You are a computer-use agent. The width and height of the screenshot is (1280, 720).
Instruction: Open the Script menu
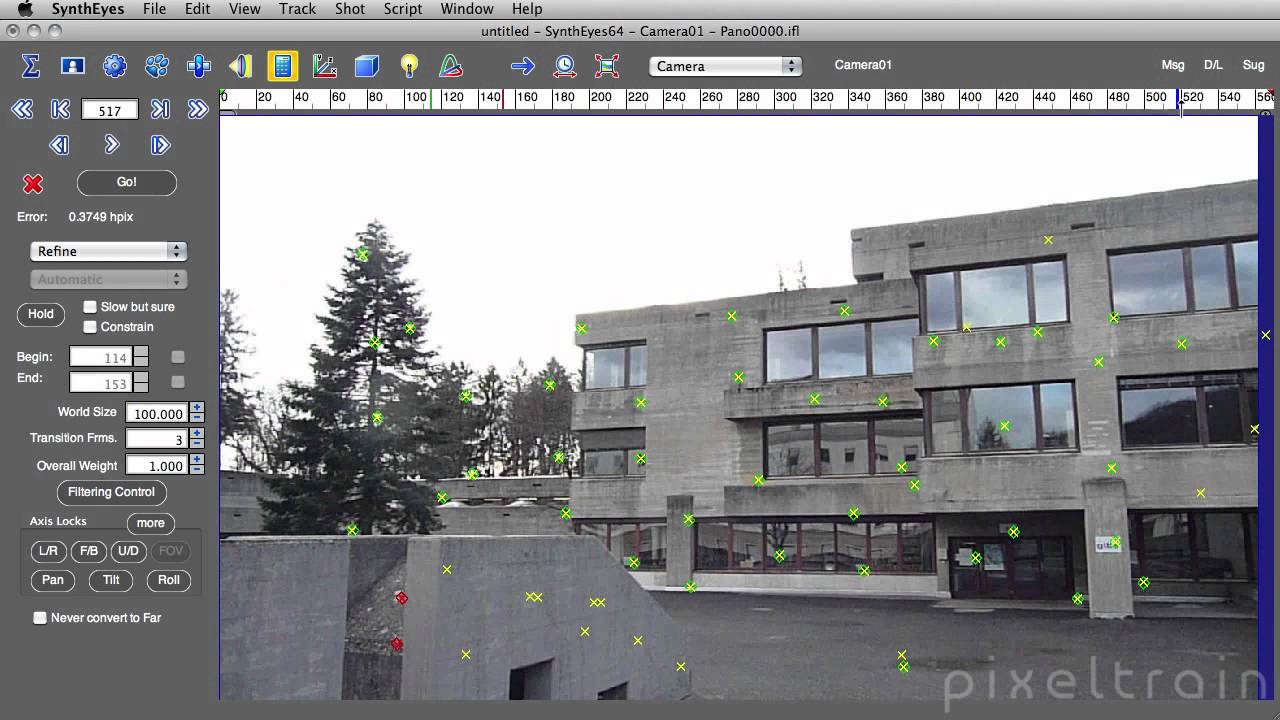click(403, 9)
